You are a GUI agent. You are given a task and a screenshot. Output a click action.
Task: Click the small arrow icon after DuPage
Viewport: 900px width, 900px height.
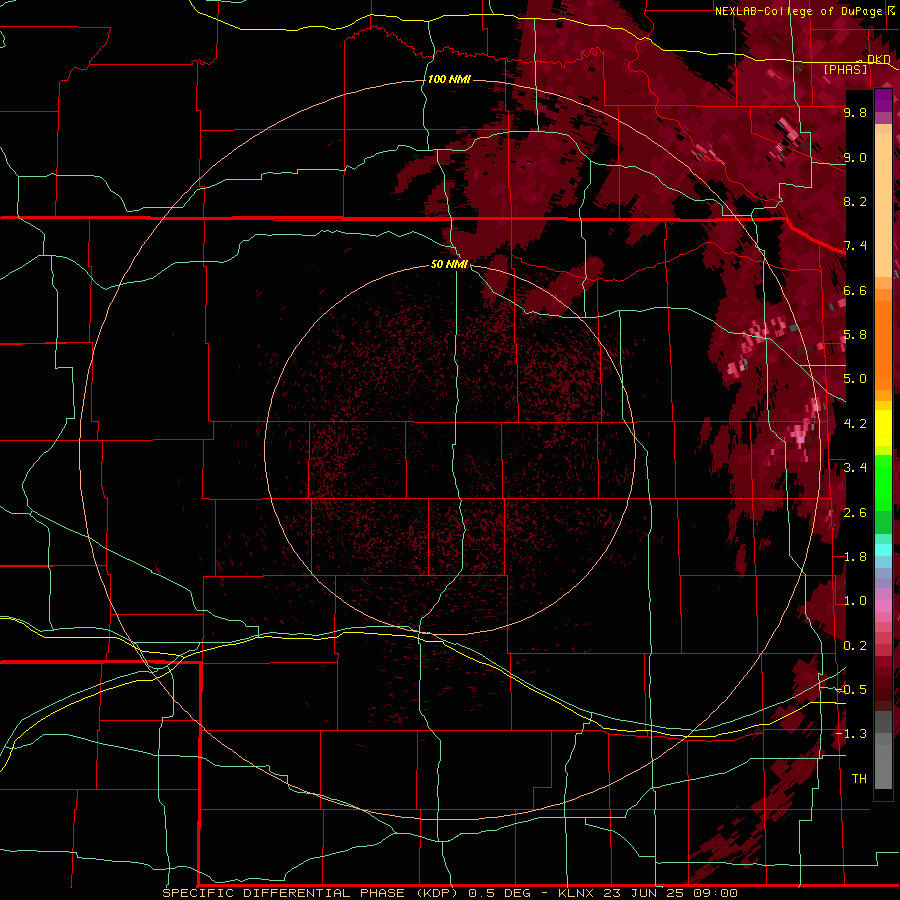tap(891, 10)
